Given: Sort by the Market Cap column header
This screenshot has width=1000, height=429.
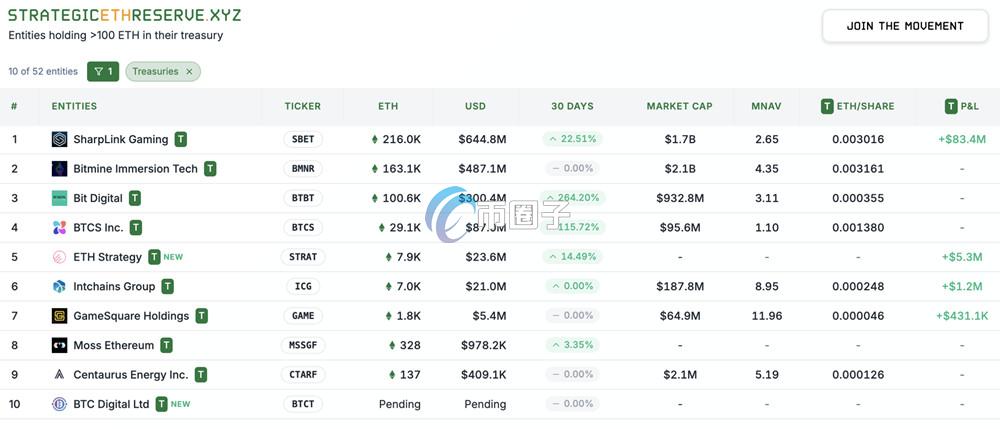Looking at the screenshot, I should click(679, 106).
